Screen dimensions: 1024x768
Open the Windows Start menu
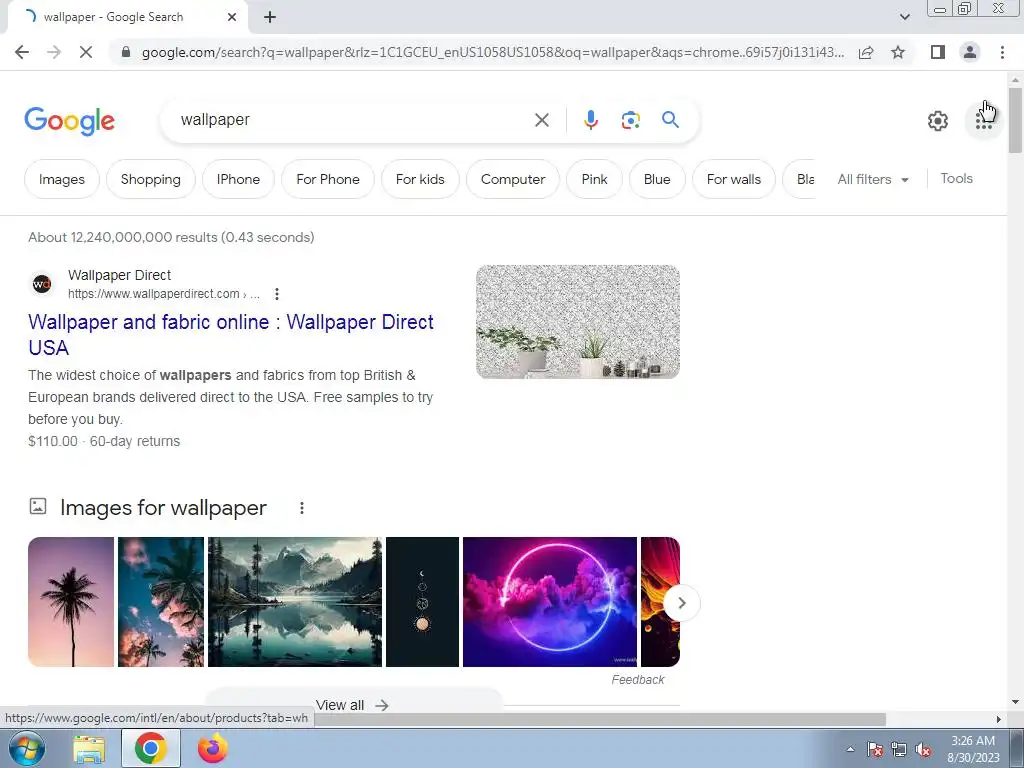coord(26,748)
